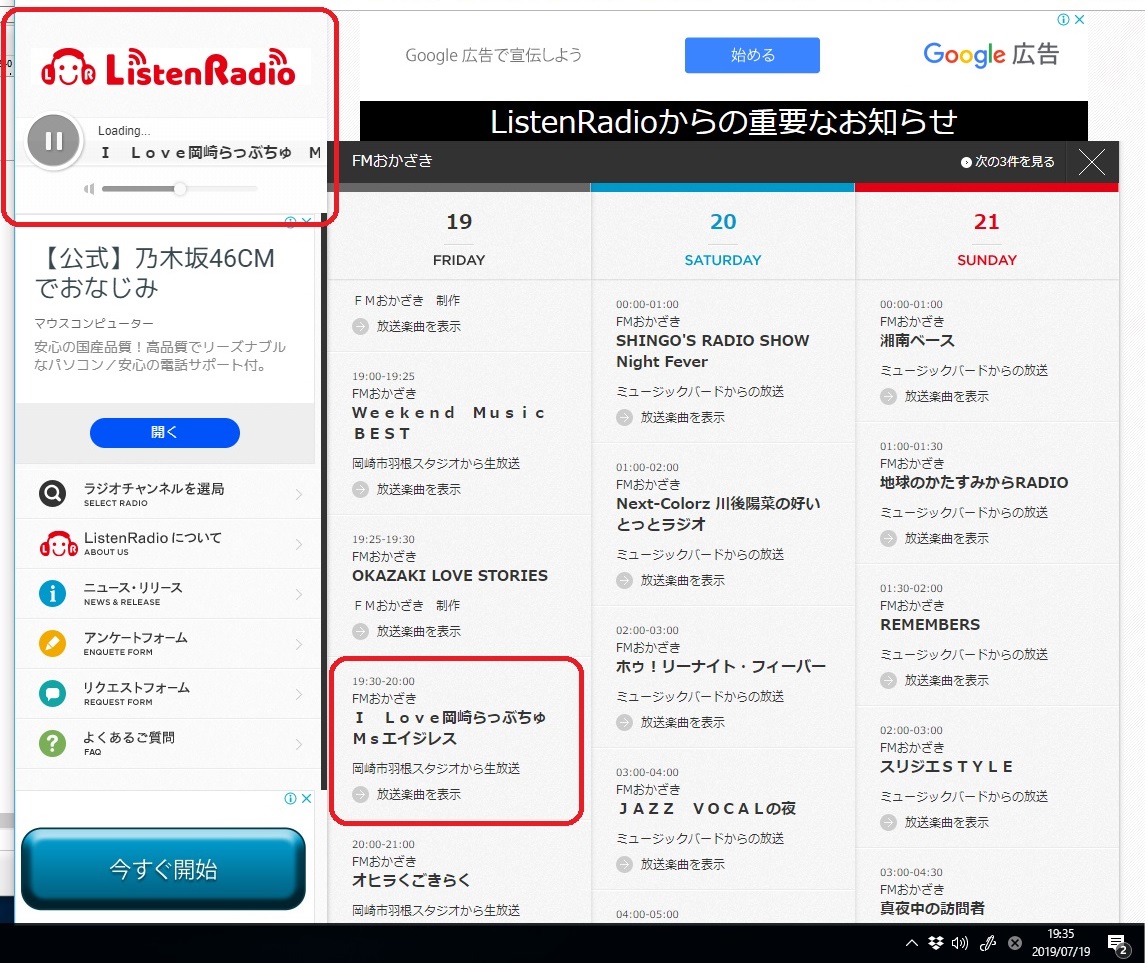
Task: Select the 20 Saturday column header
Action: 723,238
